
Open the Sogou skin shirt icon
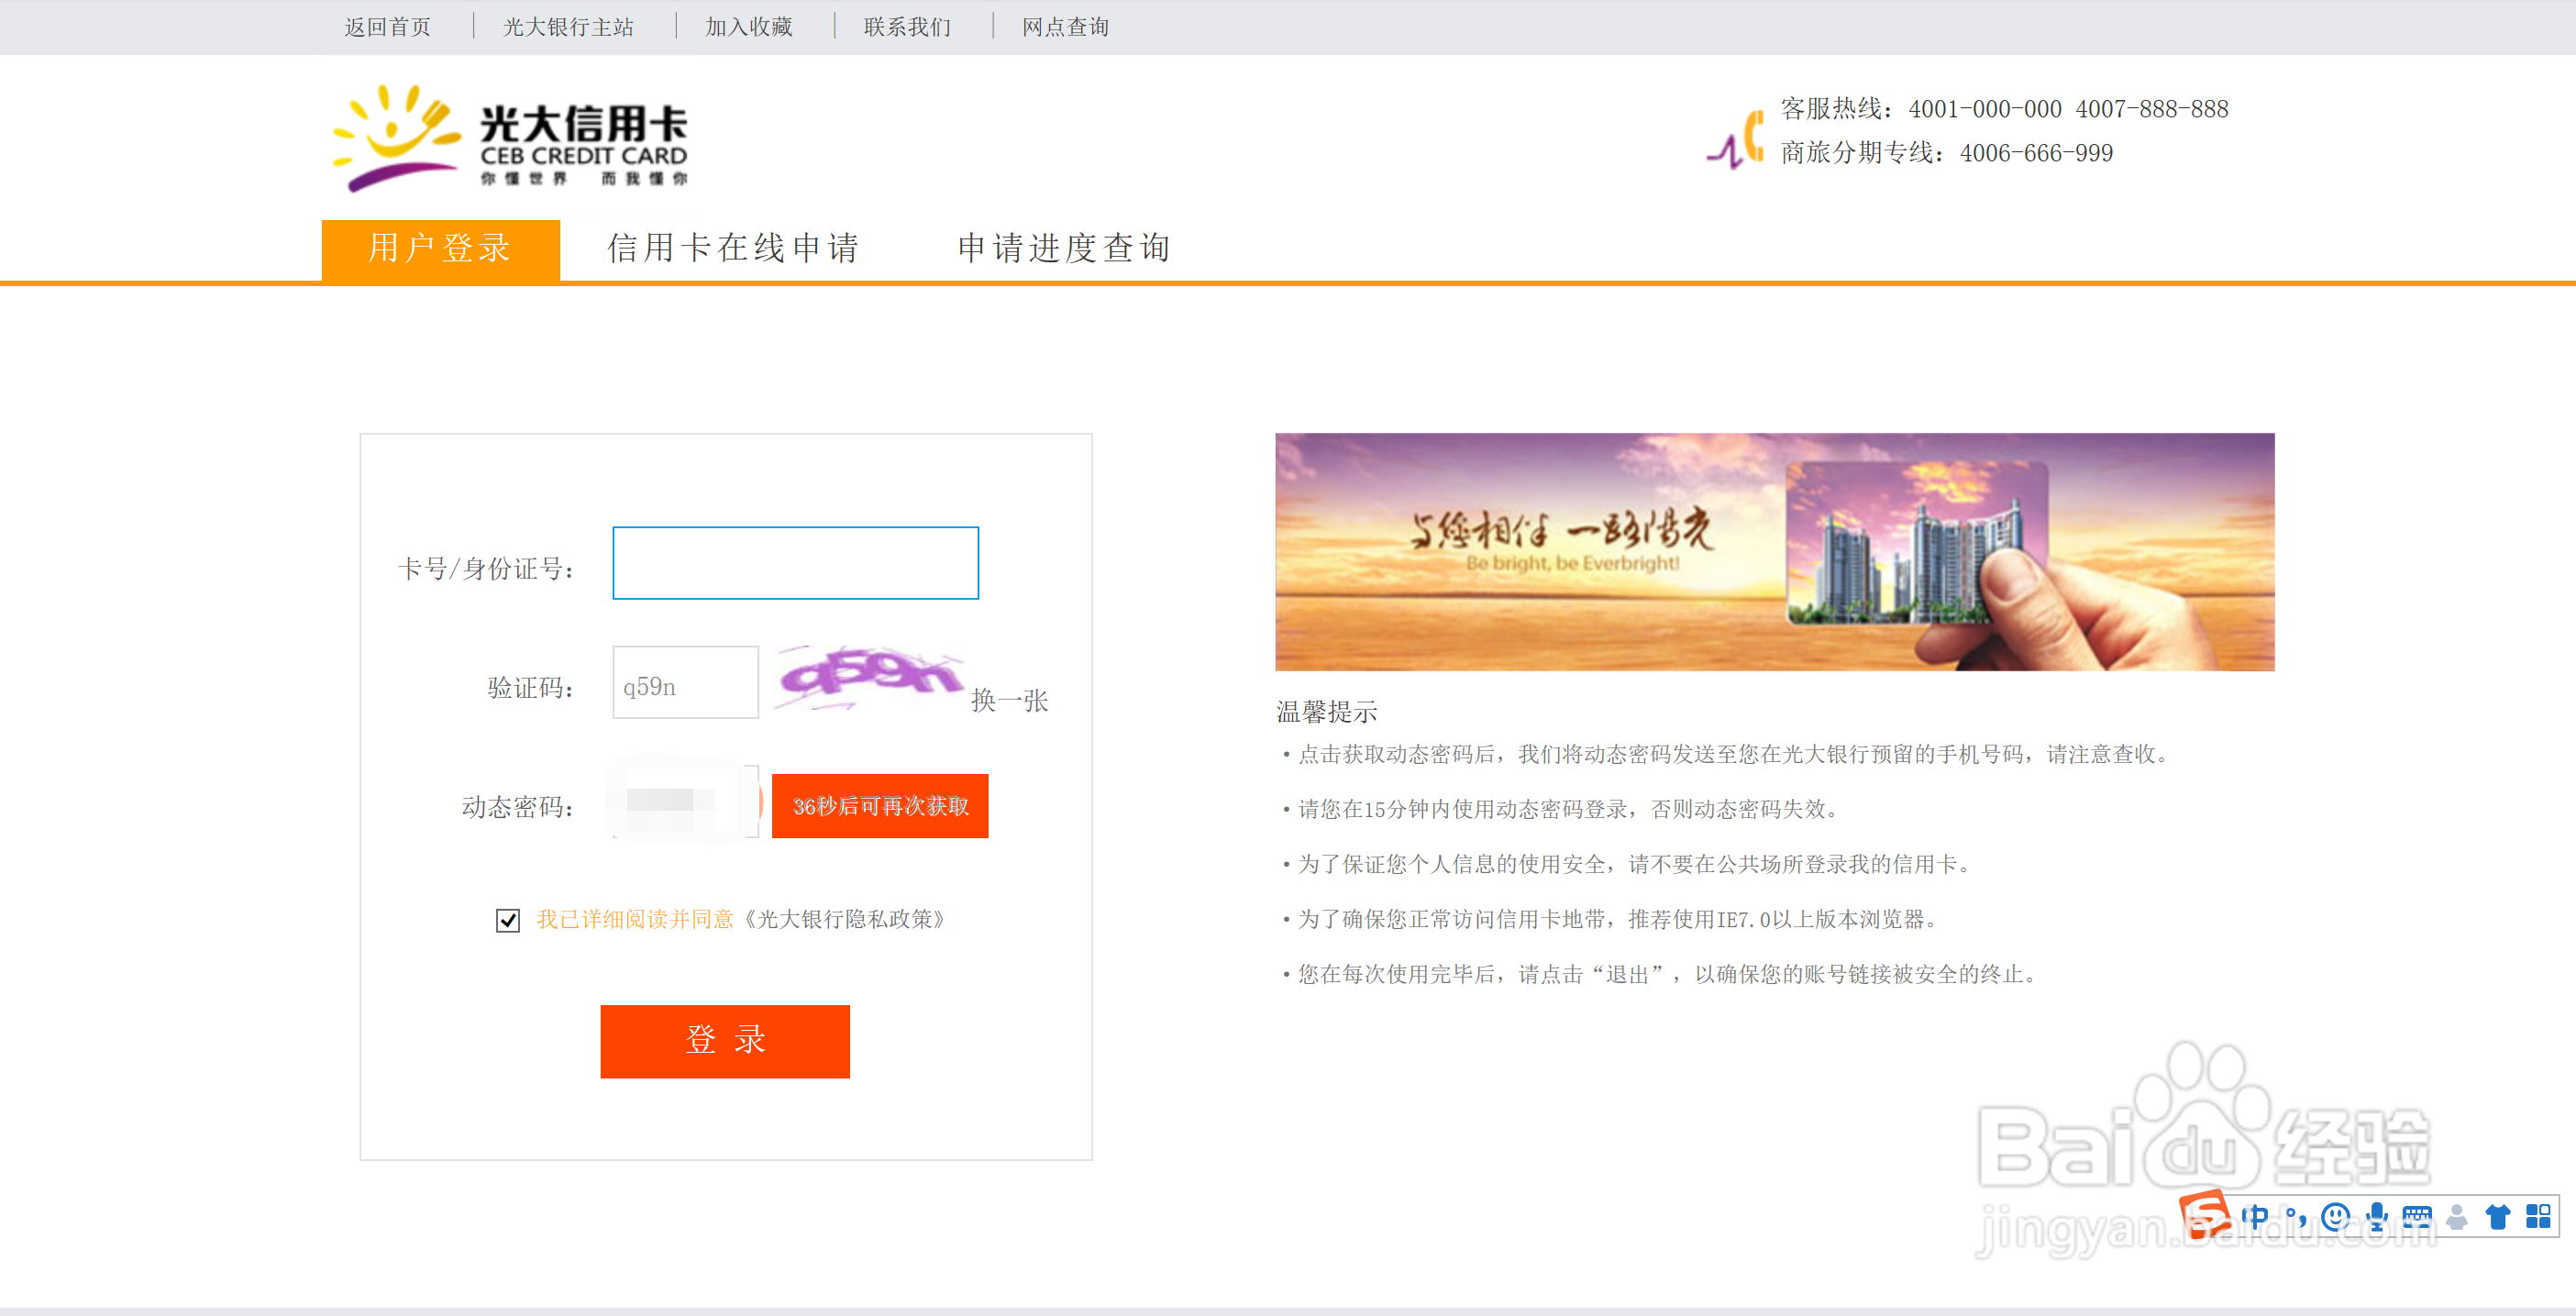pos(2498,1216)
